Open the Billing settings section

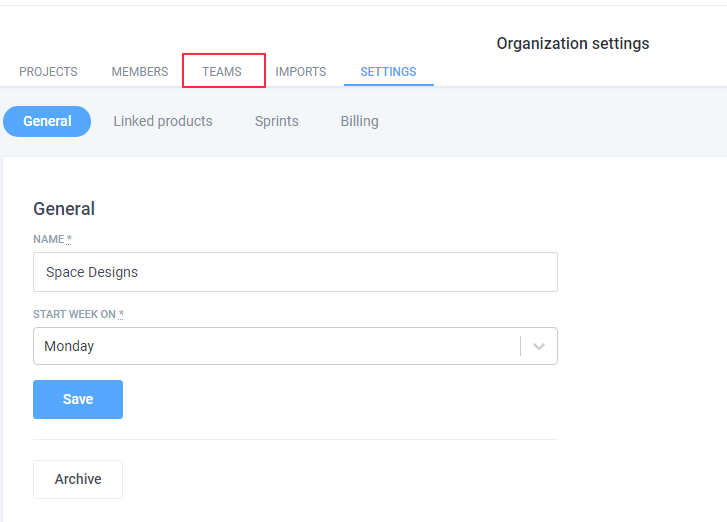tap(359, 121)
